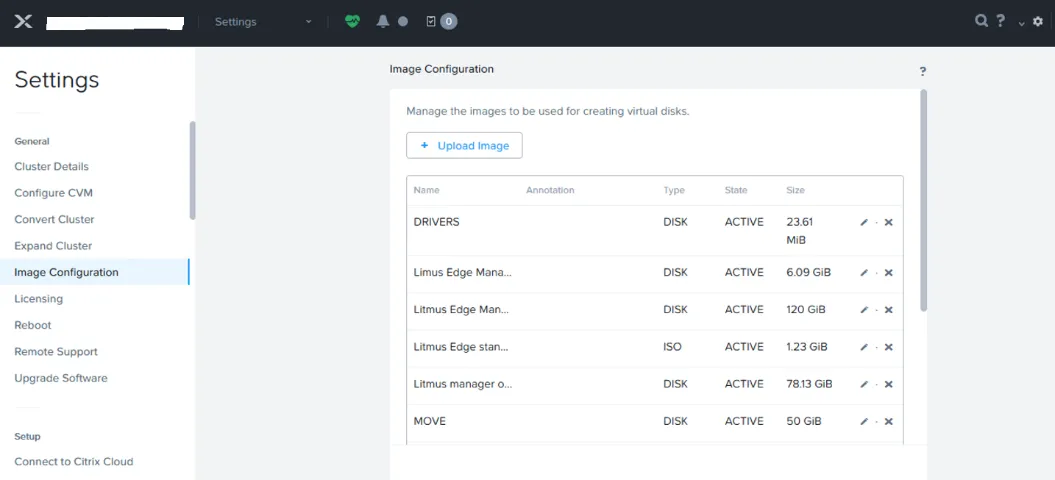This screenshot has width=1055, height=480.
Task: Click the sidebar vertical scrollbar
Action: click(x=192, y=170)
